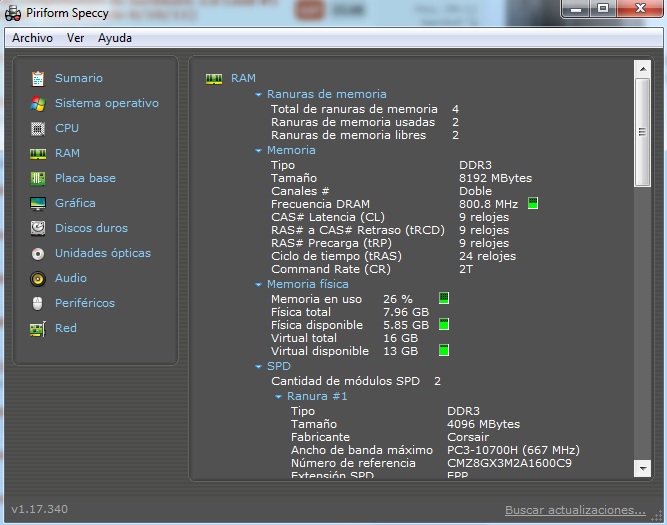Click Buscar actualizaciones link
This screenshot has height=525, width=667.
click(575, 510)
